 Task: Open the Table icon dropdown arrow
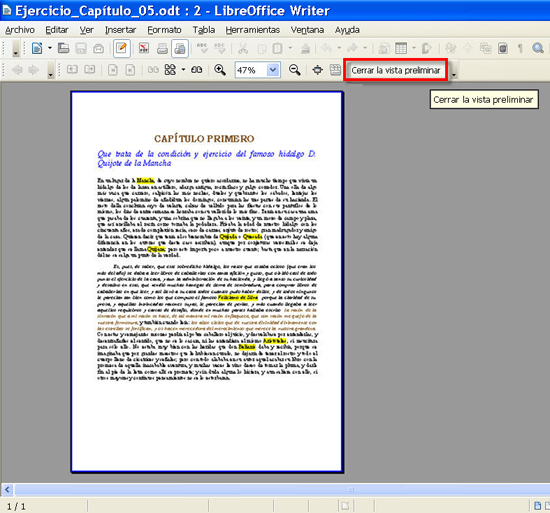click(x=414, y=48)
